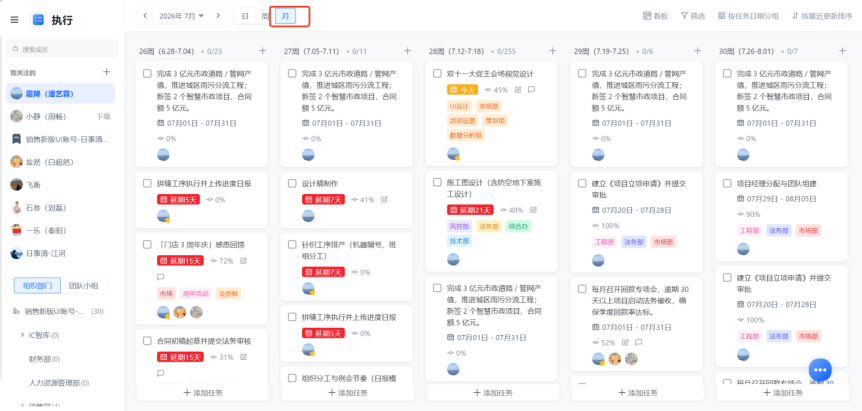Check the 26周 拼缝工序执行并上传进度日报 checkbox
This screenshot has height=411, width=862.
pyautogui.click(x=147, y=184)
